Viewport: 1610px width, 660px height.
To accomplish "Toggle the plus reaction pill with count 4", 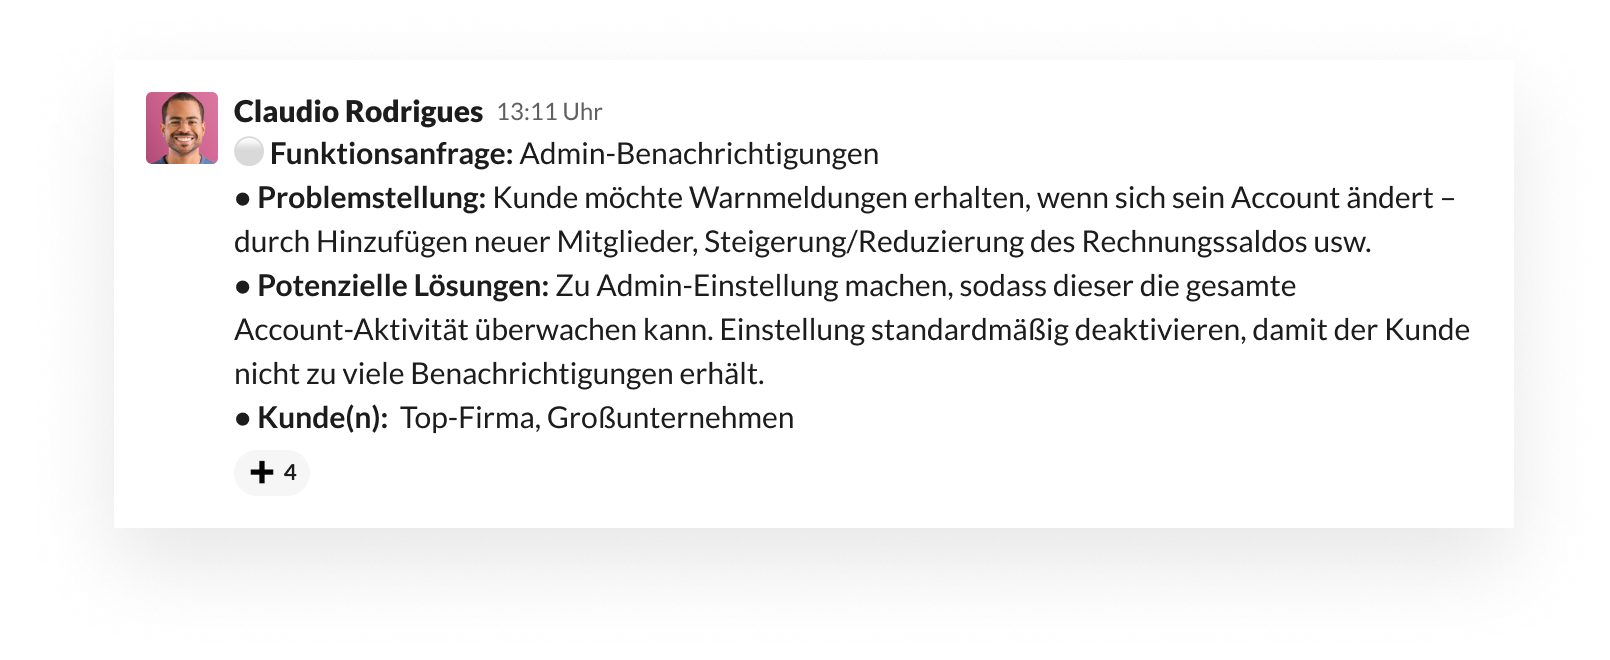I will pos(272,472).
